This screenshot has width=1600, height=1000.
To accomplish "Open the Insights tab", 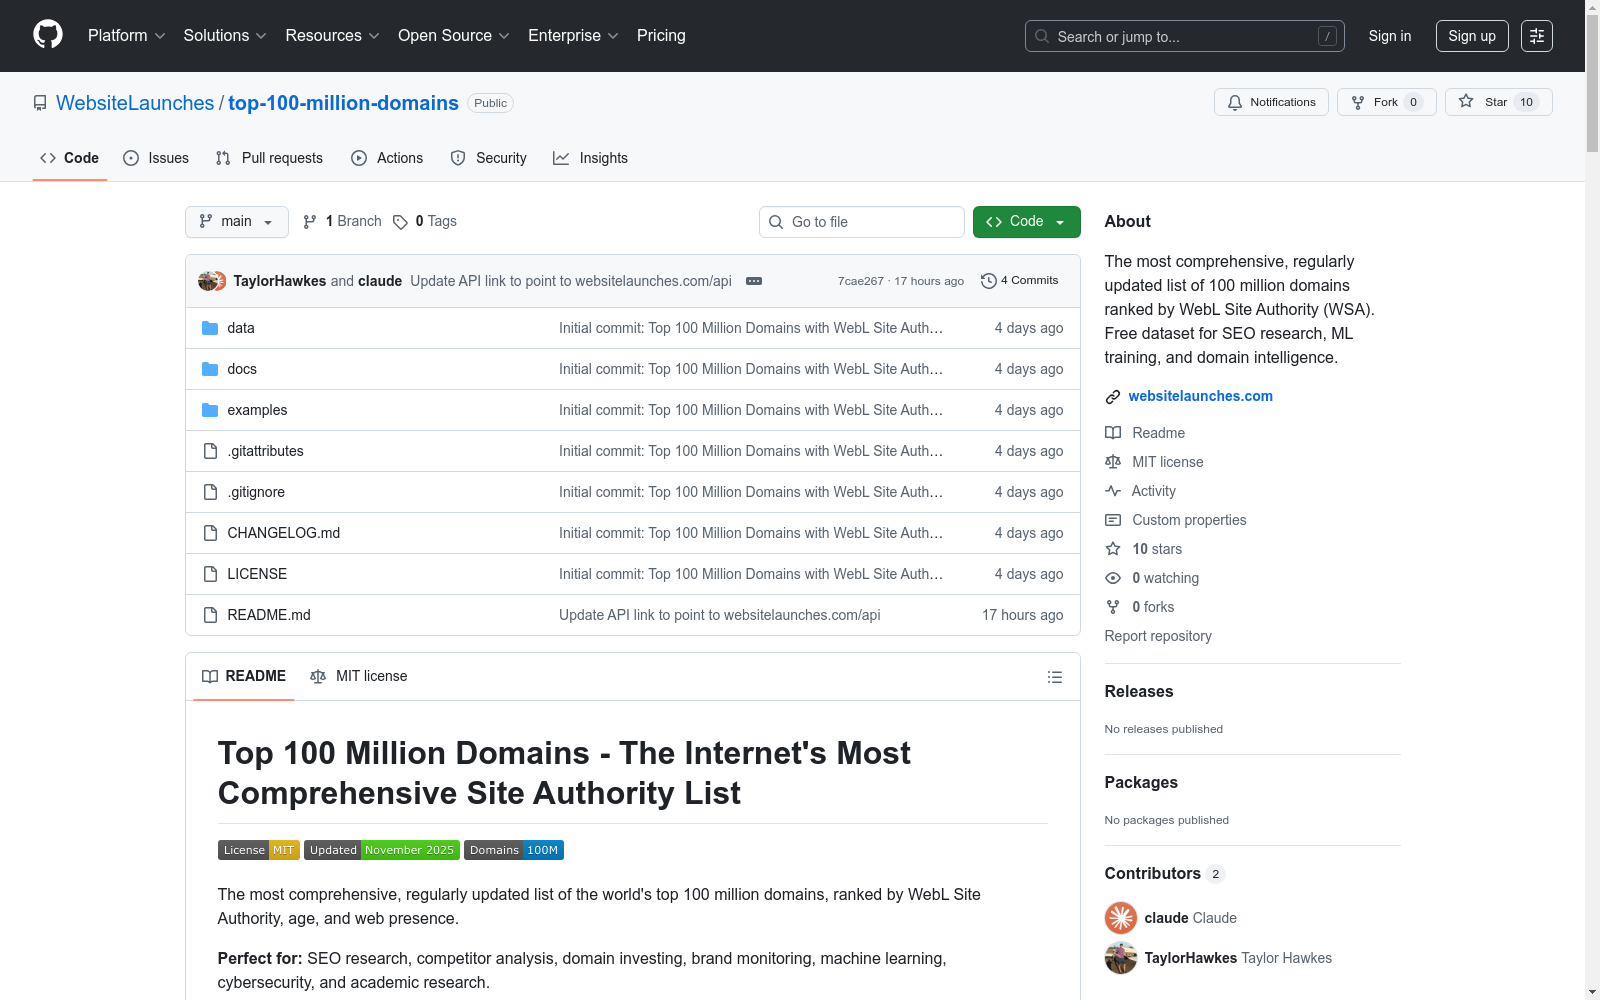I will coord(591,158).
